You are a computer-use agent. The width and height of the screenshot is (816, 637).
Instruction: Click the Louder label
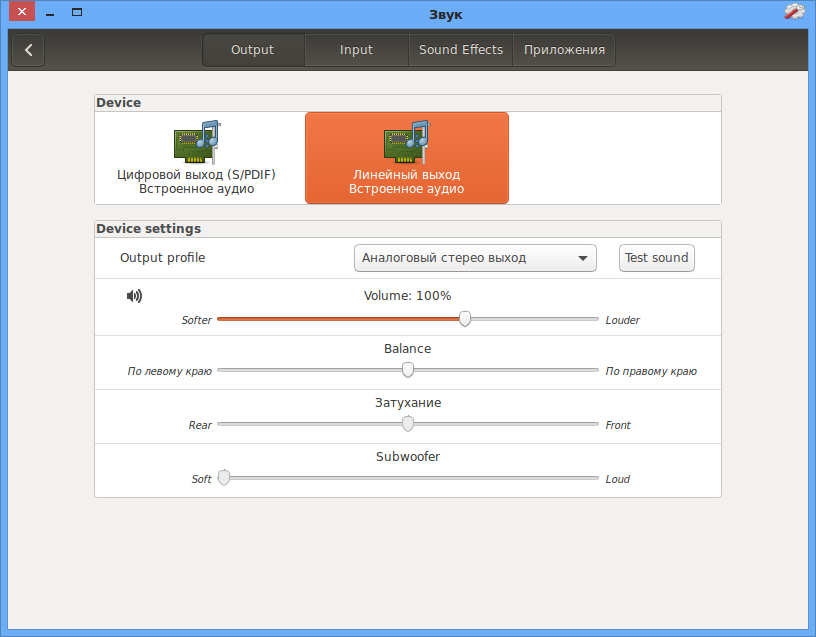tap(622, 320)
